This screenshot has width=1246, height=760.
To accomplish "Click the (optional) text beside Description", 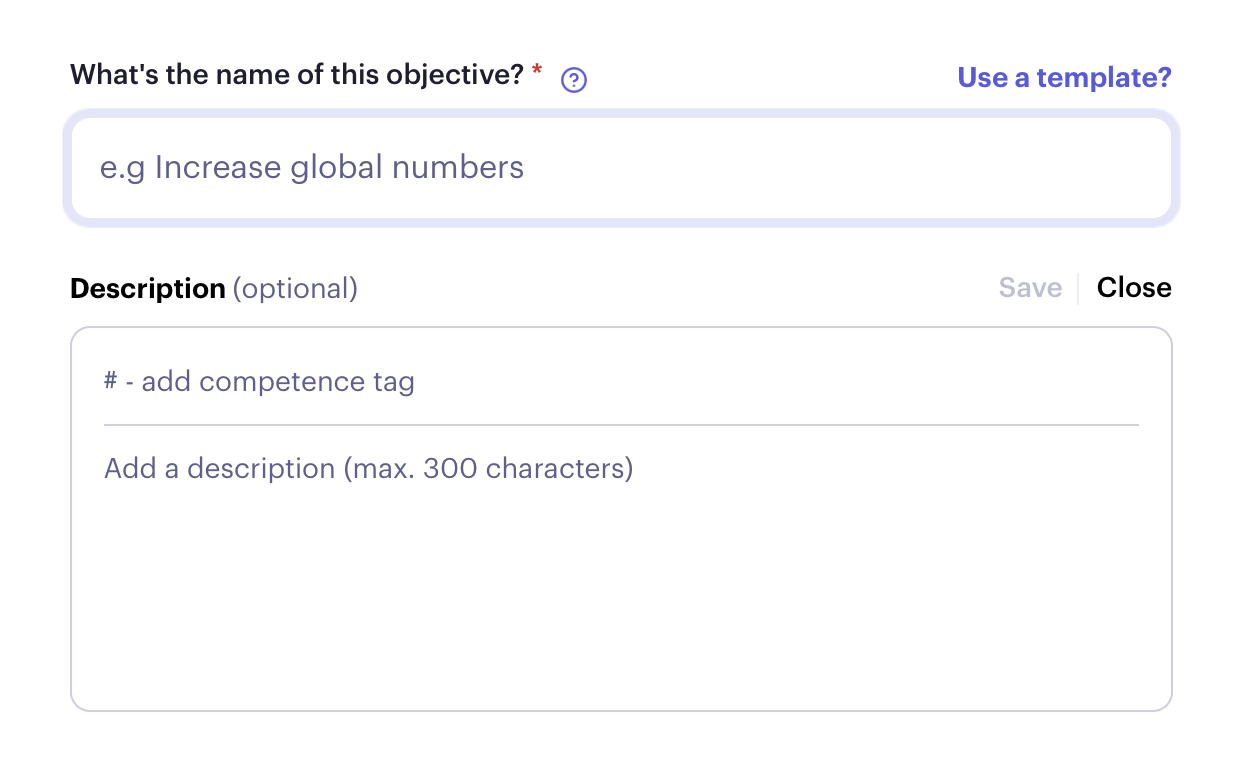I will pos(295,289).
